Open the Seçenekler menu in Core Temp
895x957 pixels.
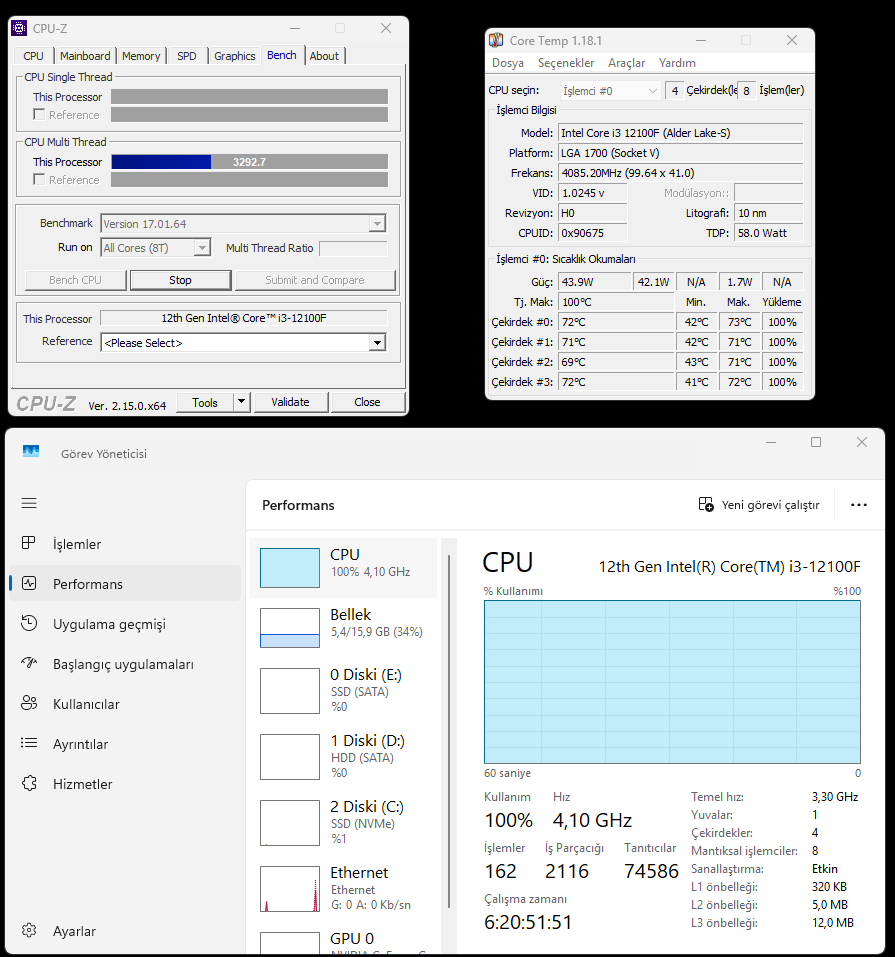tap(566, 63)
